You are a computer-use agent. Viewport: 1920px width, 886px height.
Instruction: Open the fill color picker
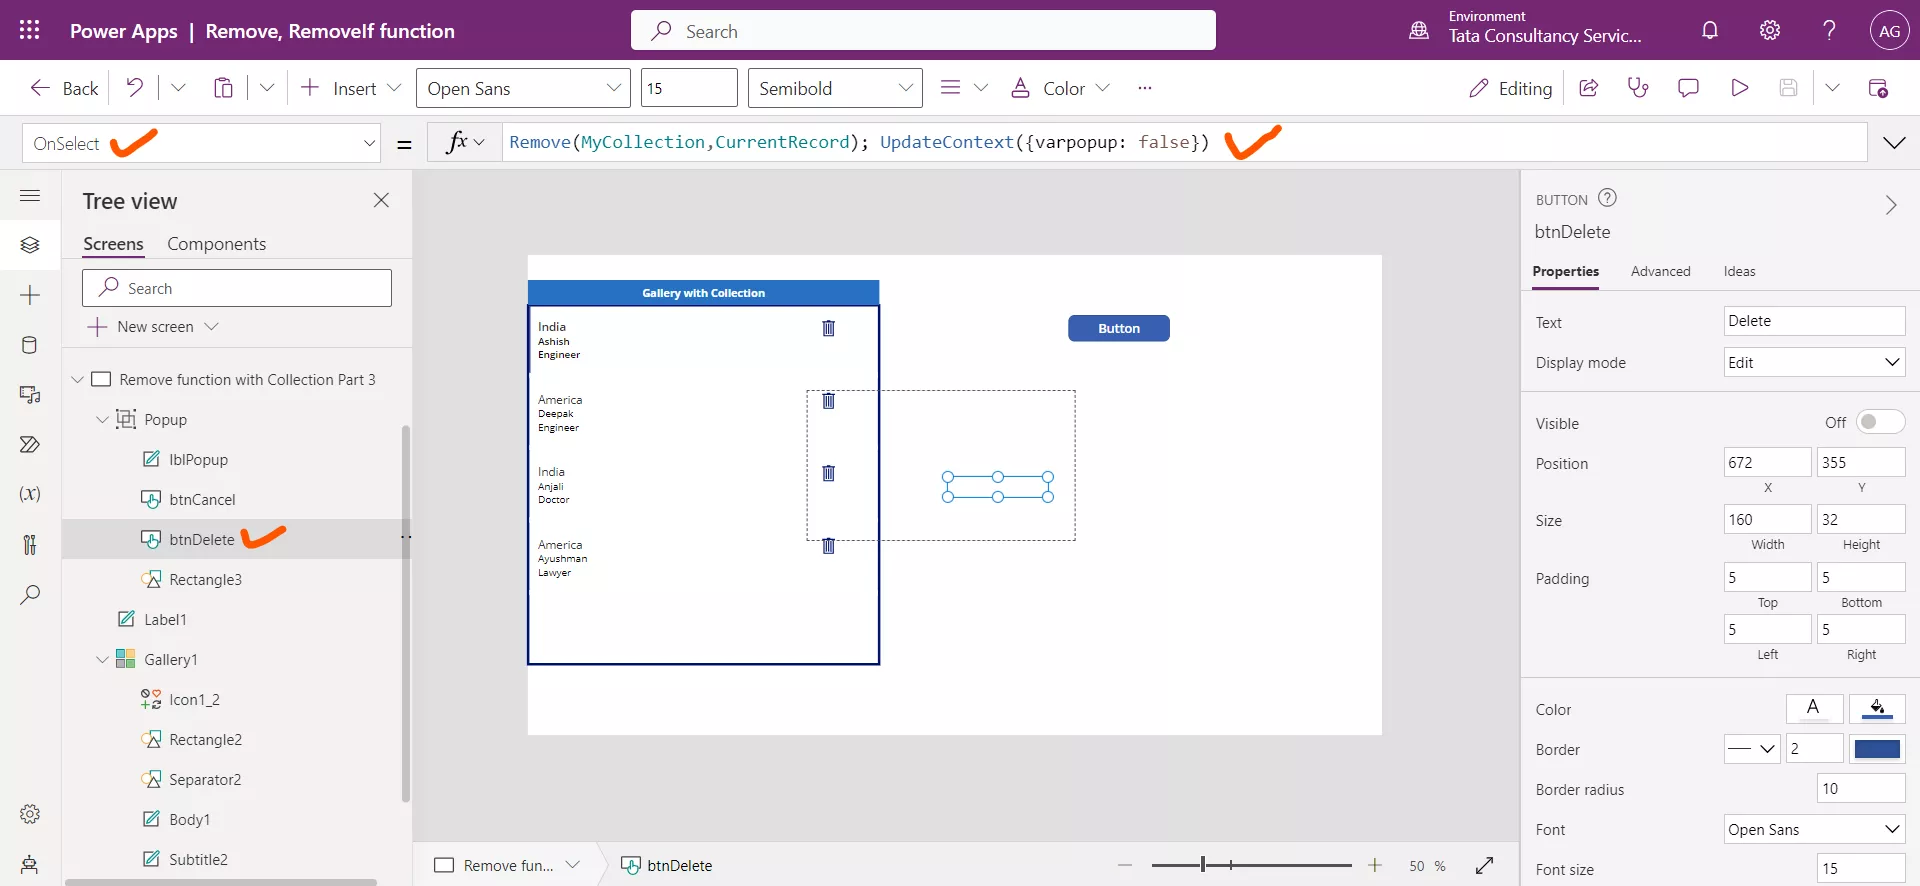pyautogui.click(x=1877, y=709)
